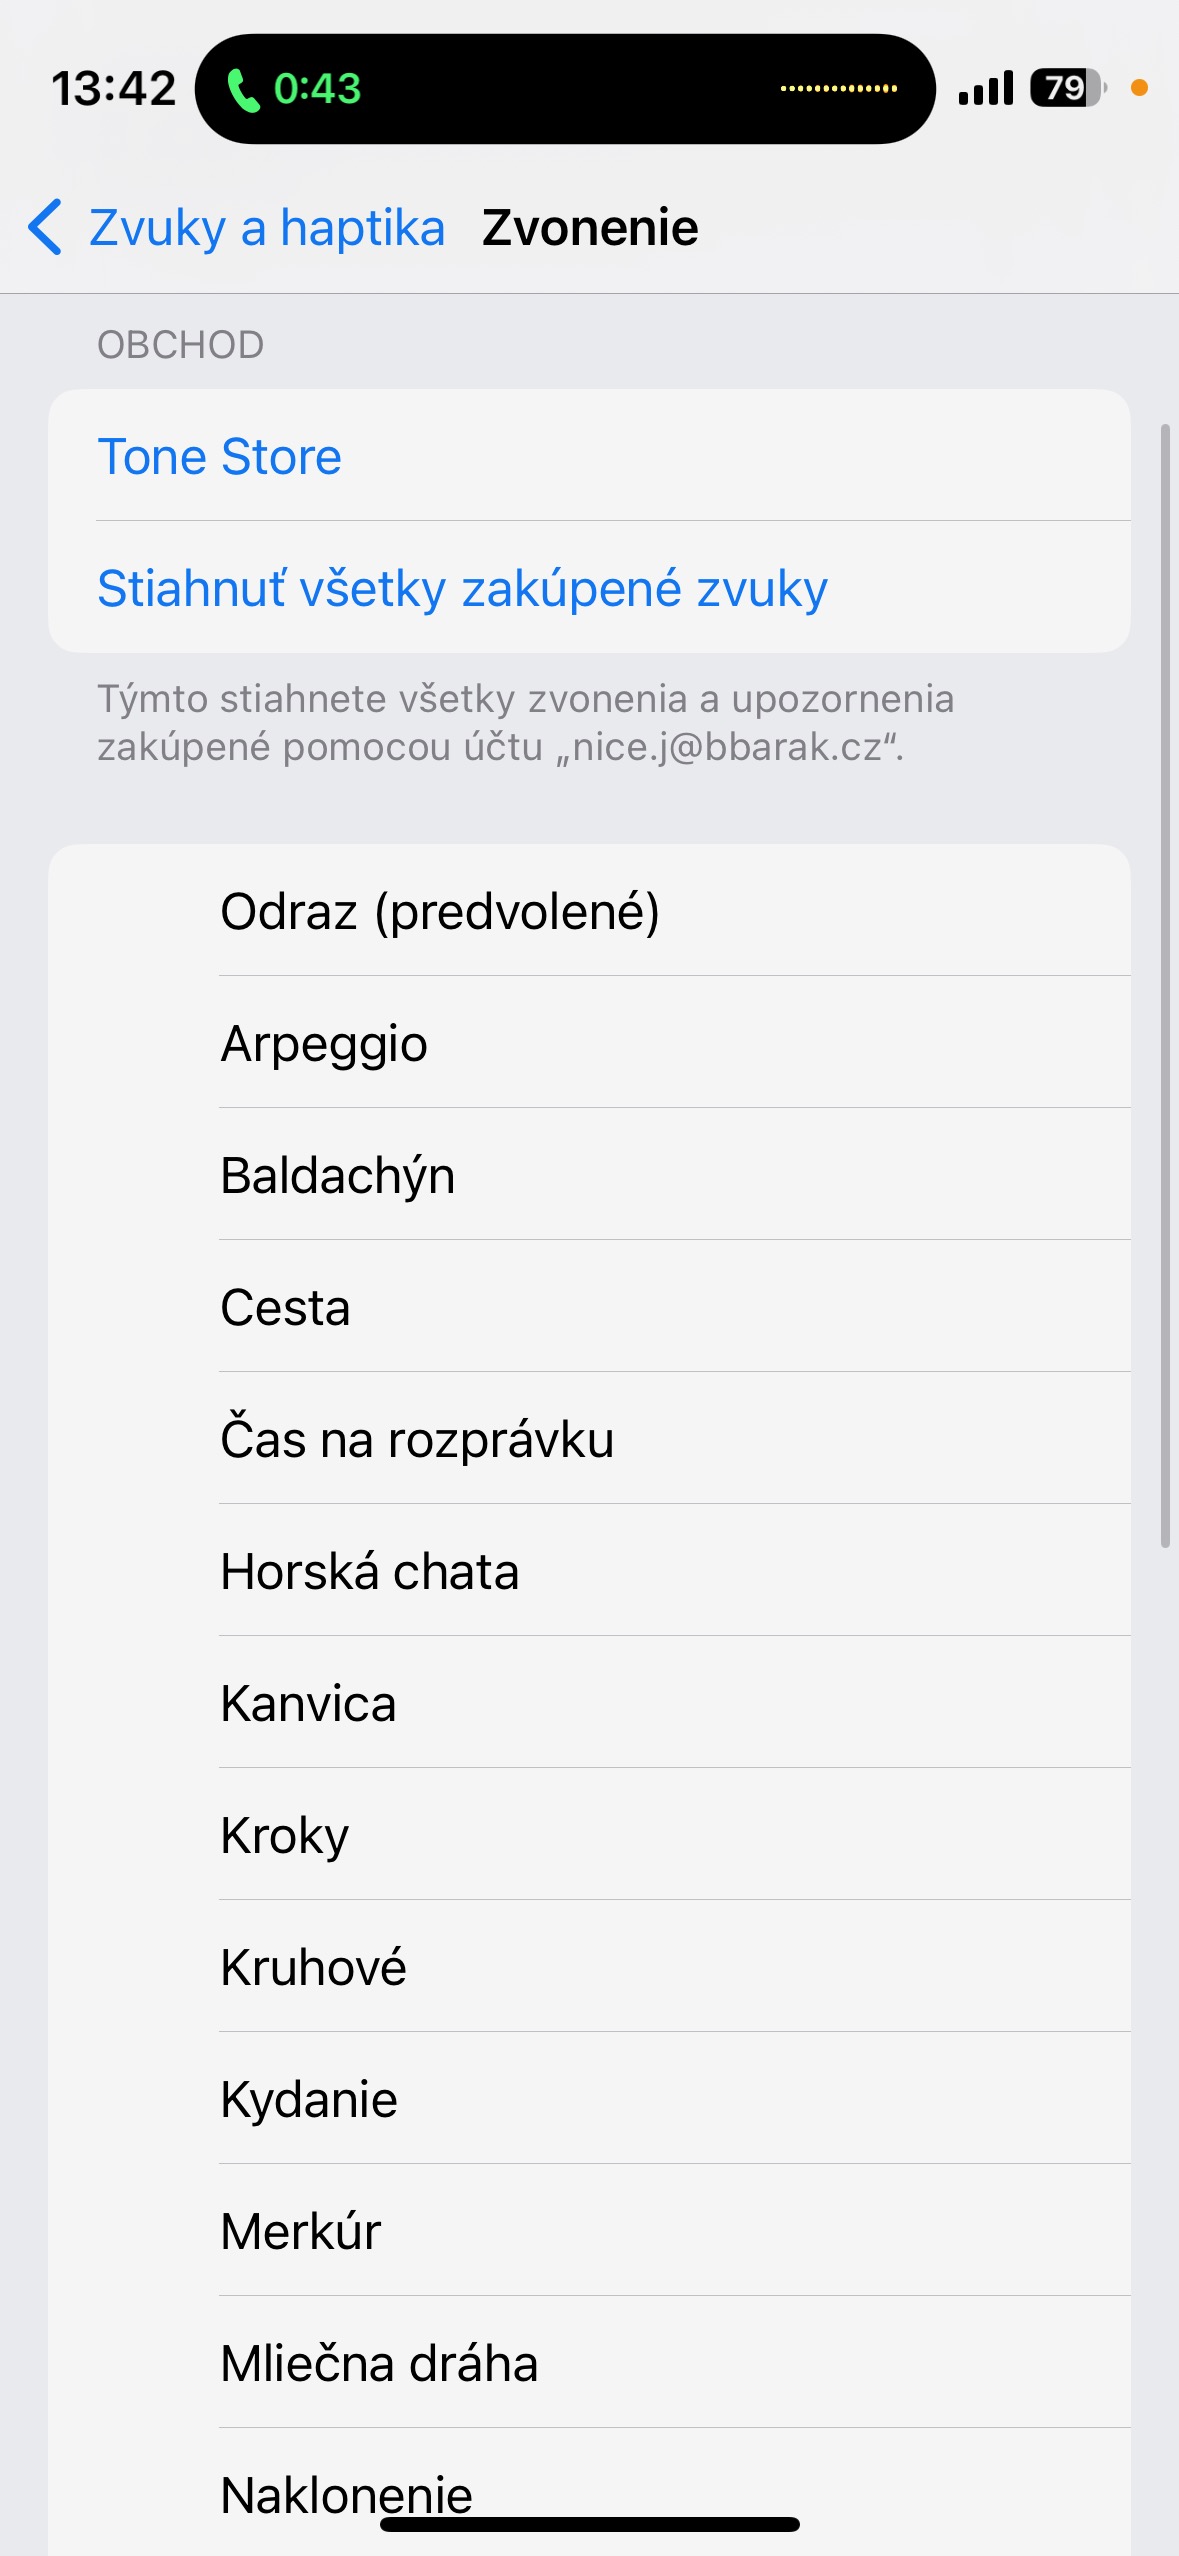
Task: Tap the orange microphone indicator dot
Action: click(x=1139, y=88)
